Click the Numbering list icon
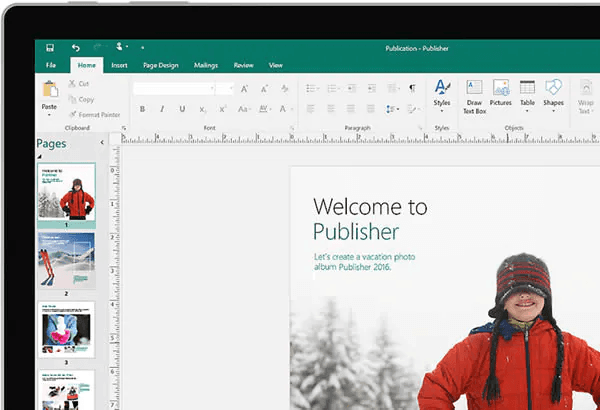 coord(333,89)
